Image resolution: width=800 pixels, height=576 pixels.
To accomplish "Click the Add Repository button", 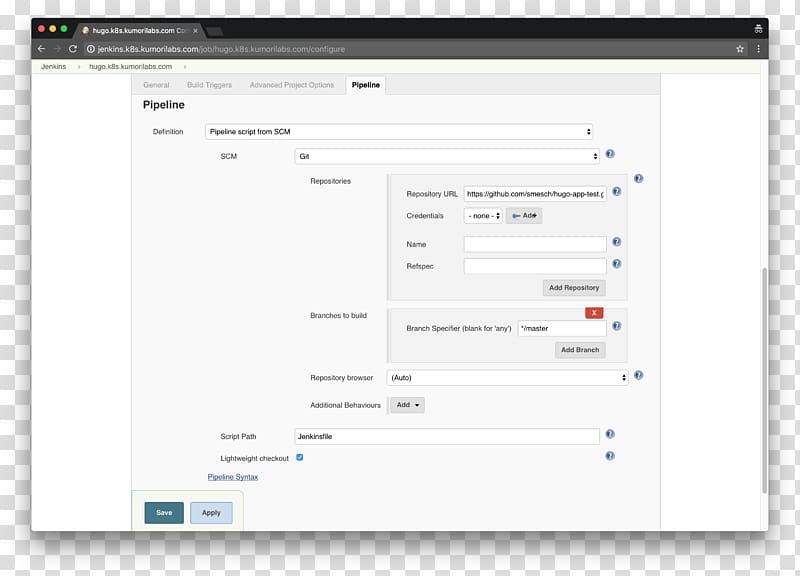I will (x=574, y=288).
